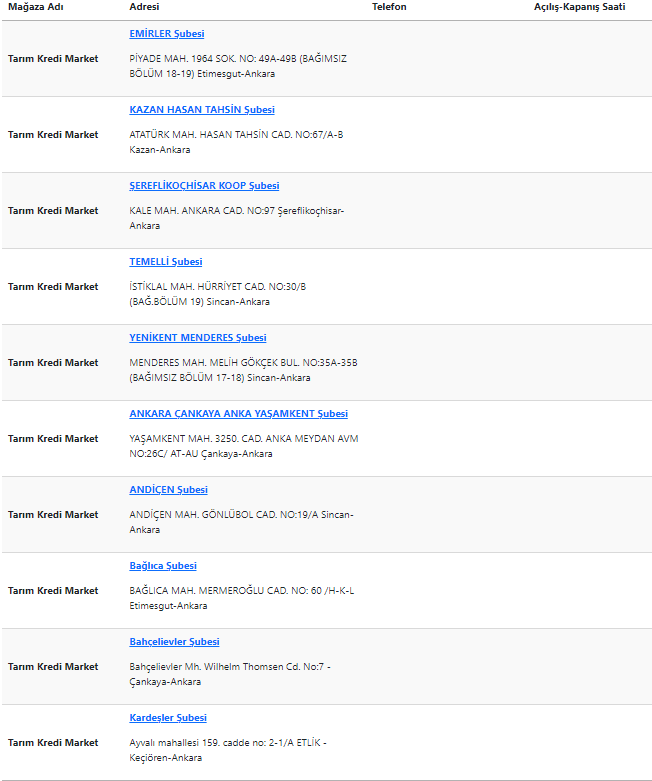Click the Açılış-Kapanış Saati column header

pyautogui.click(x=579, y=7)
